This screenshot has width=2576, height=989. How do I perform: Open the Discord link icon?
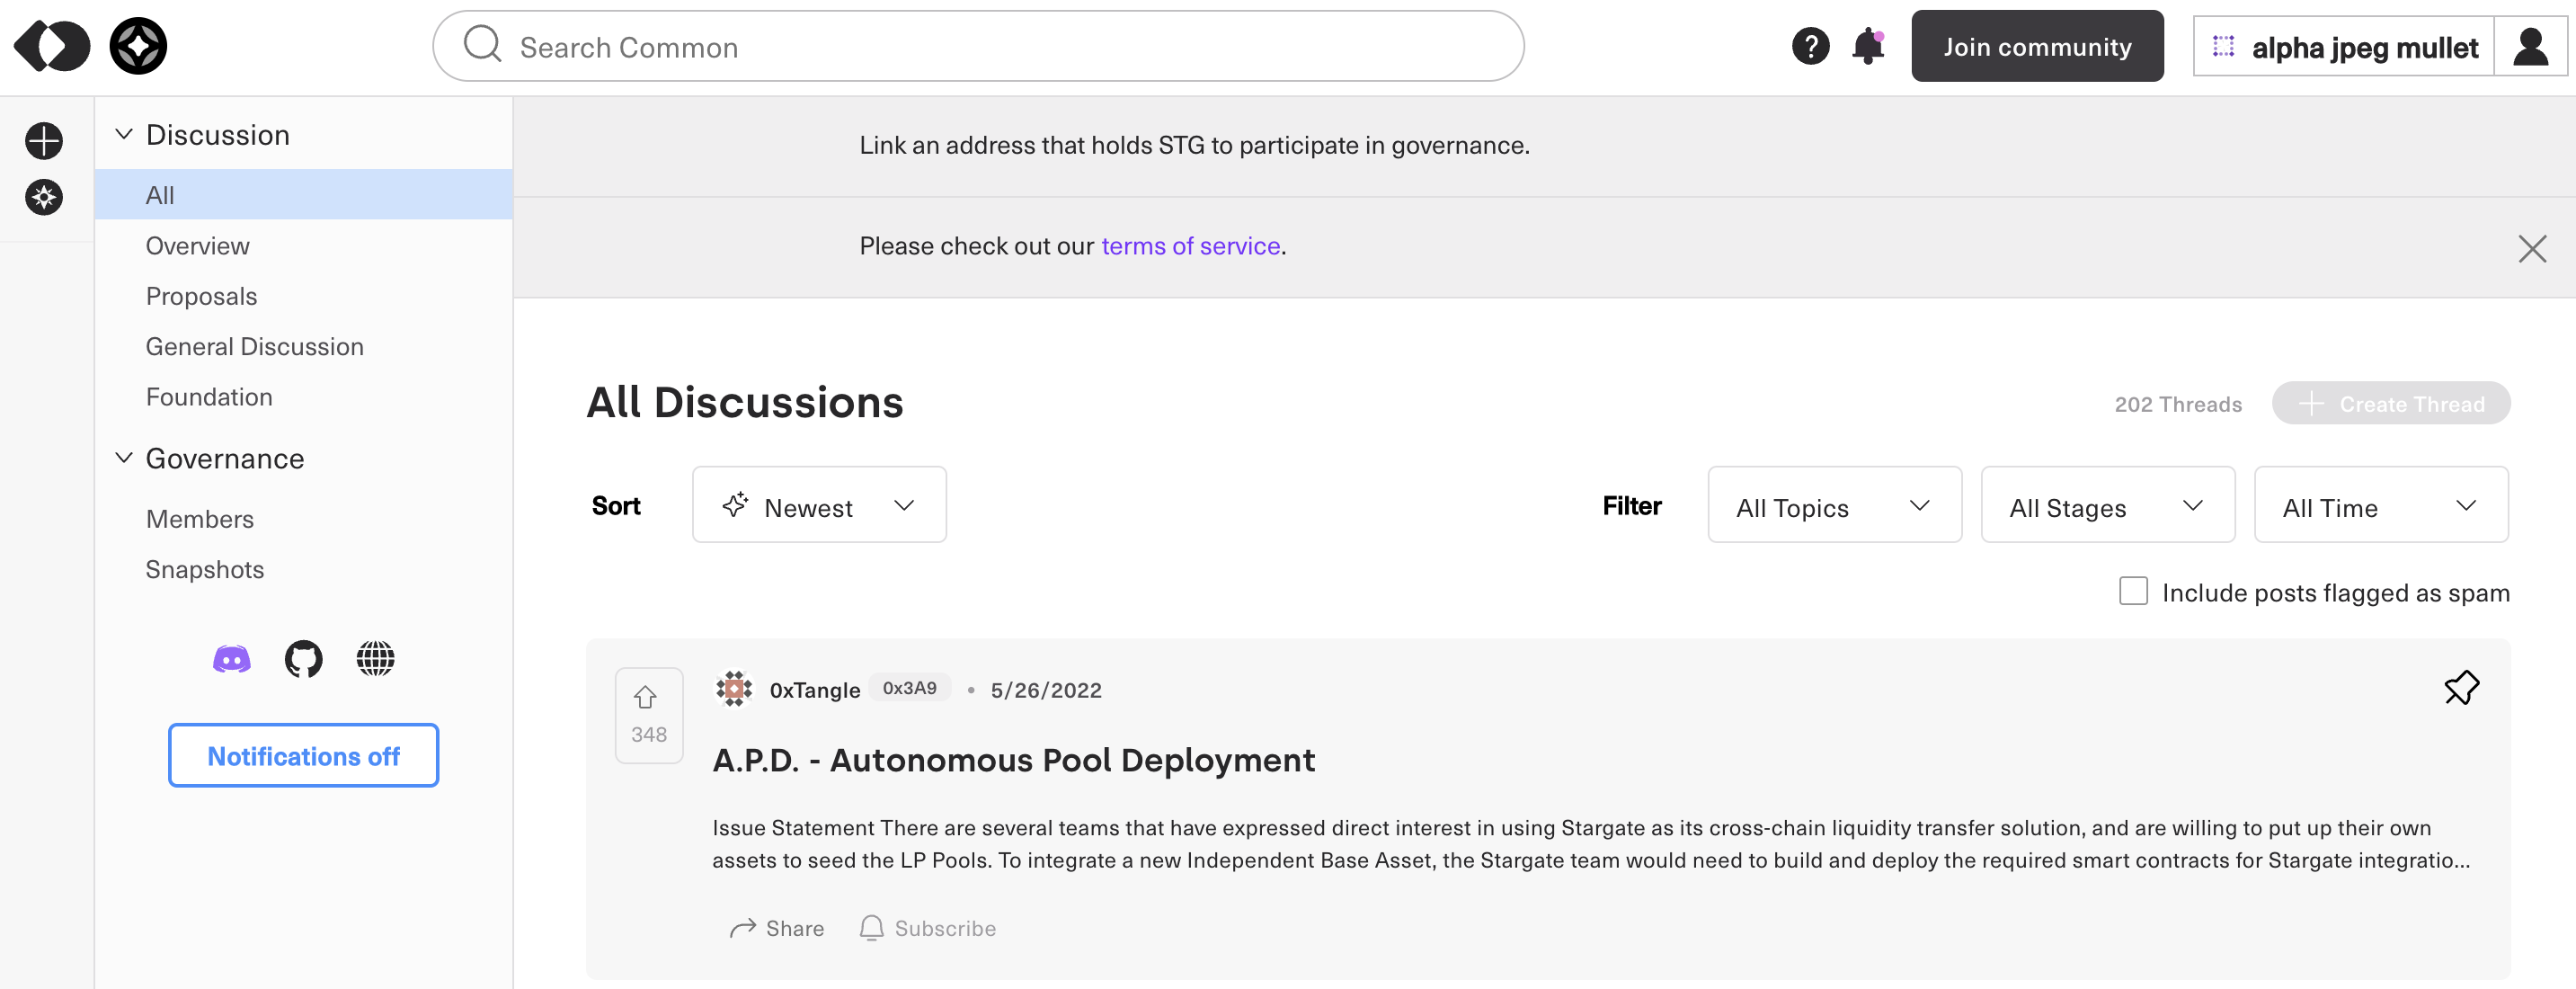[232, 659]
